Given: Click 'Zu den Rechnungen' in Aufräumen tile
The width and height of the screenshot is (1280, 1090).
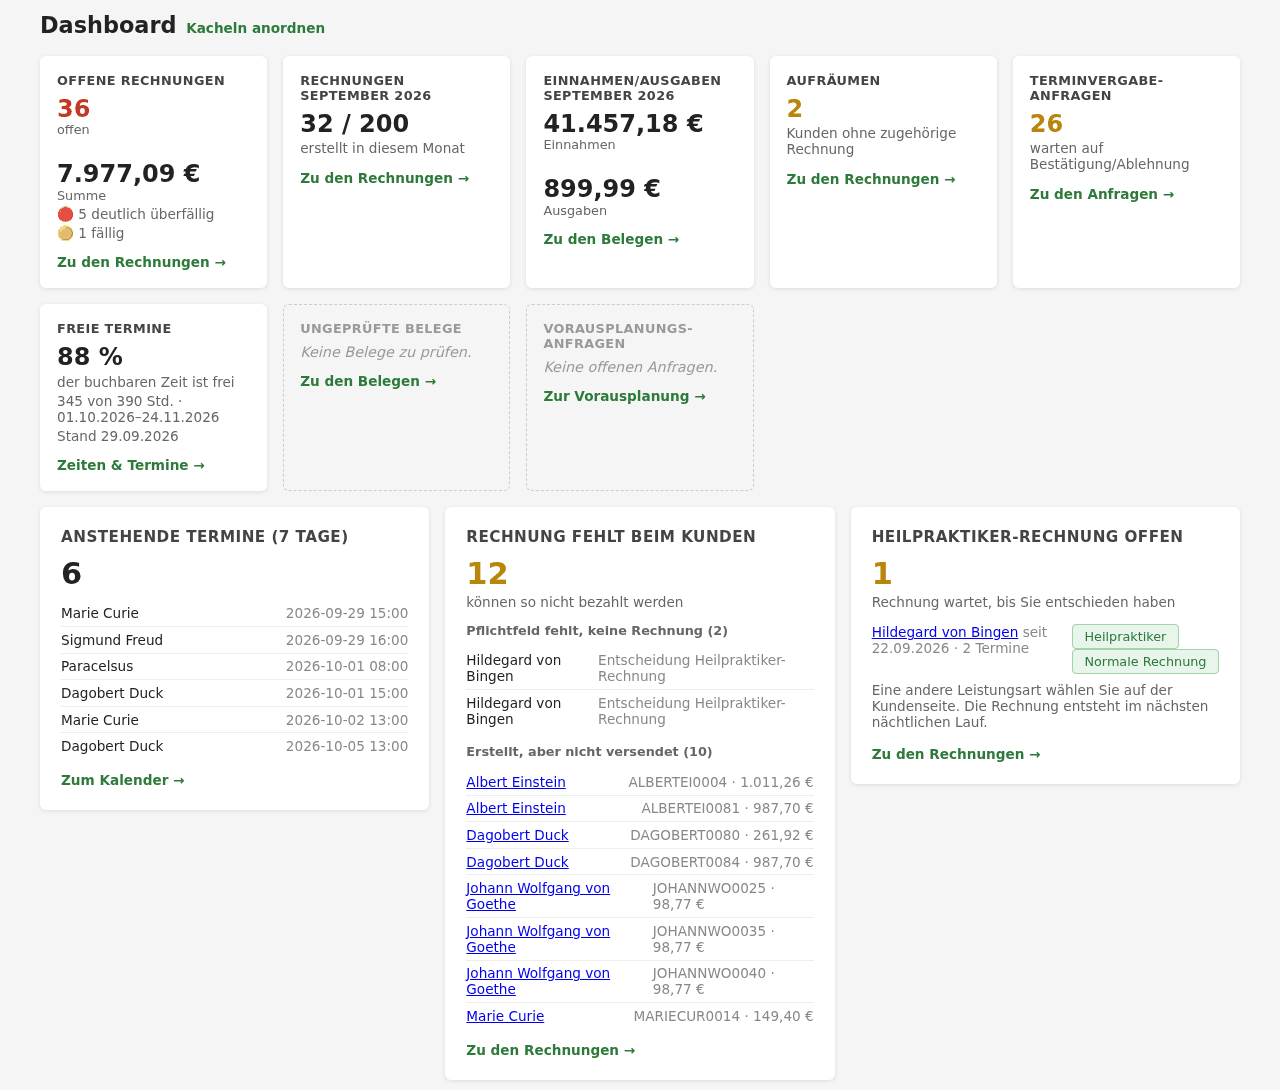Looking at the screenshot, I should click(x=871, y=179).
